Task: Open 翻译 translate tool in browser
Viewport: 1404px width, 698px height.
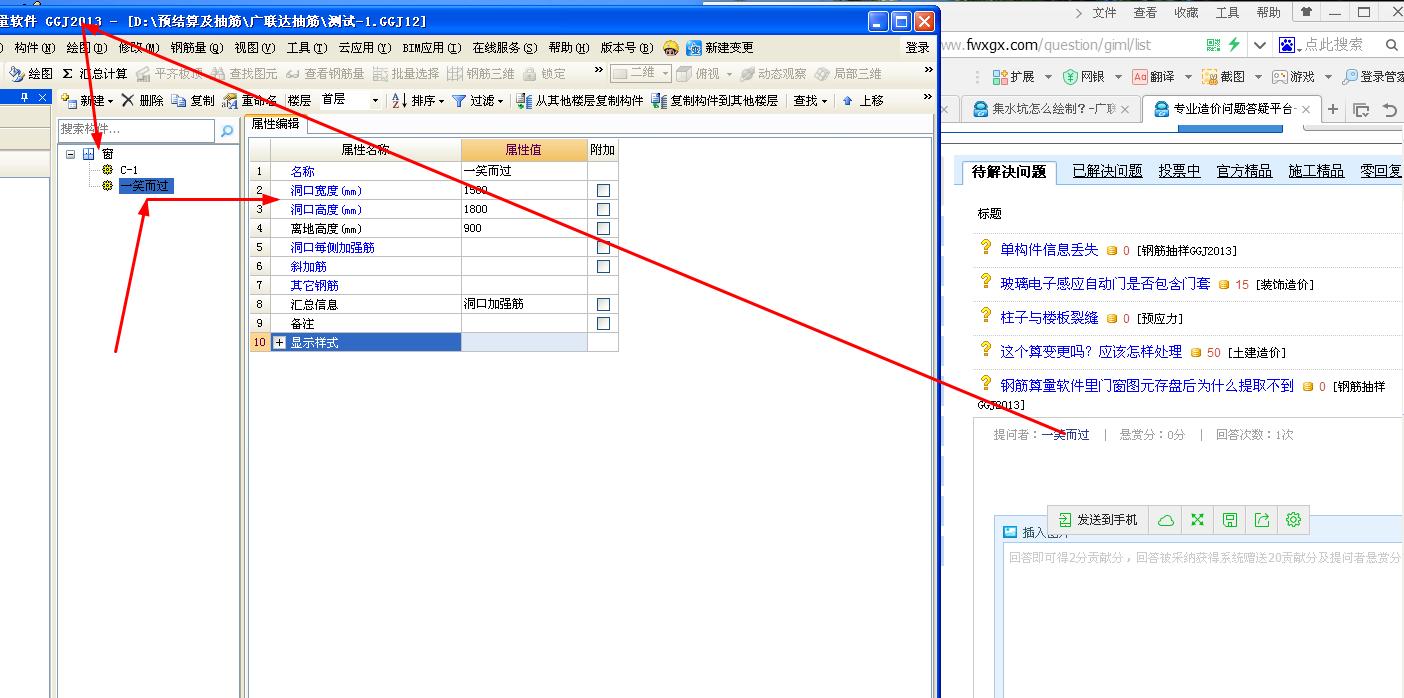Action: pos(1154,77)
